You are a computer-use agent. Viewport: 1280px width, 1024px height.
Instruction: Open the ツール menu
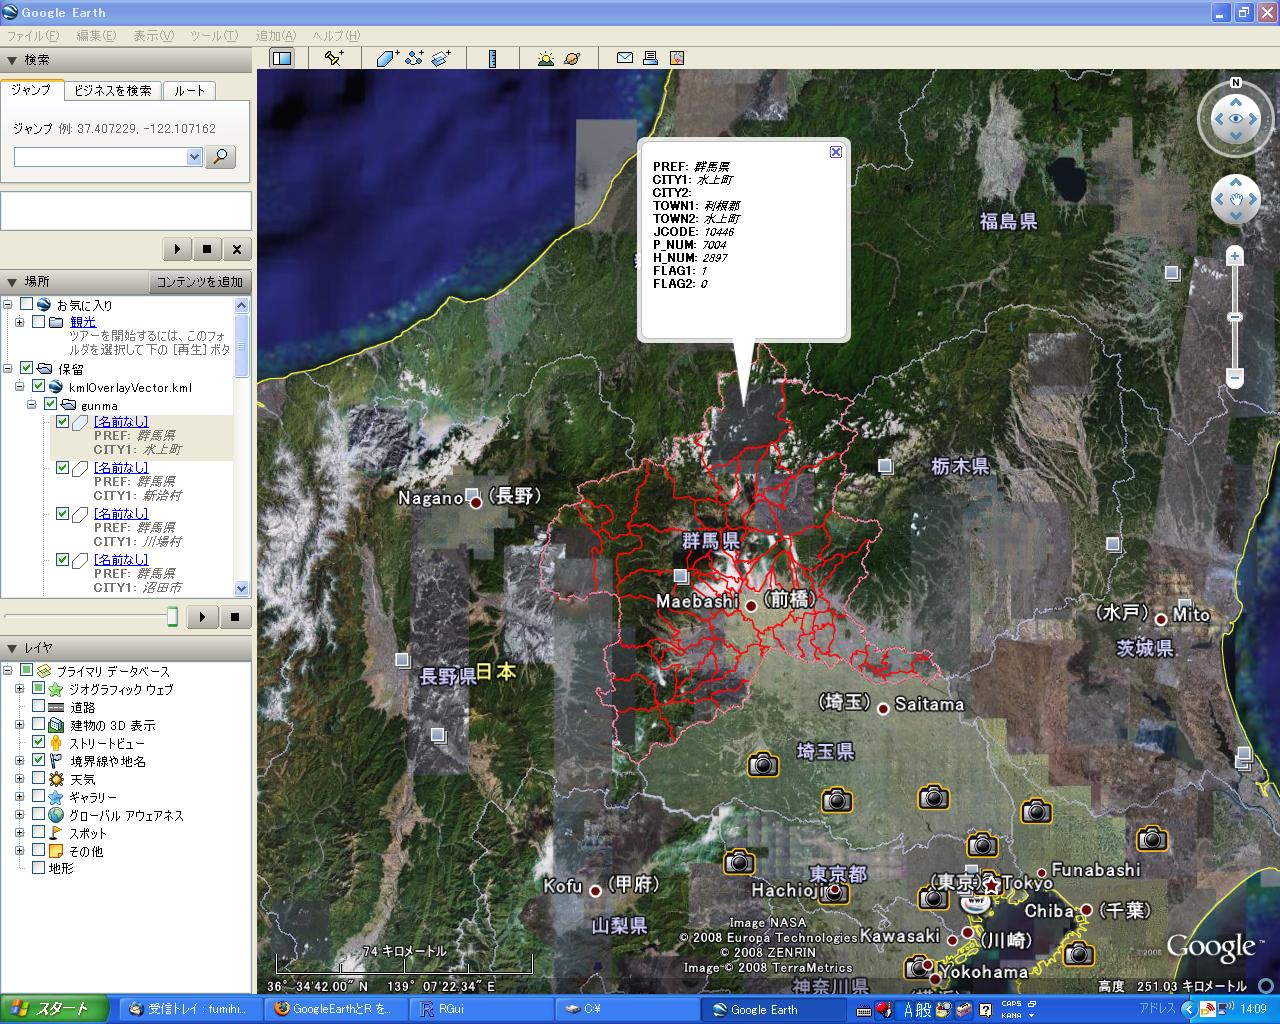213,35
